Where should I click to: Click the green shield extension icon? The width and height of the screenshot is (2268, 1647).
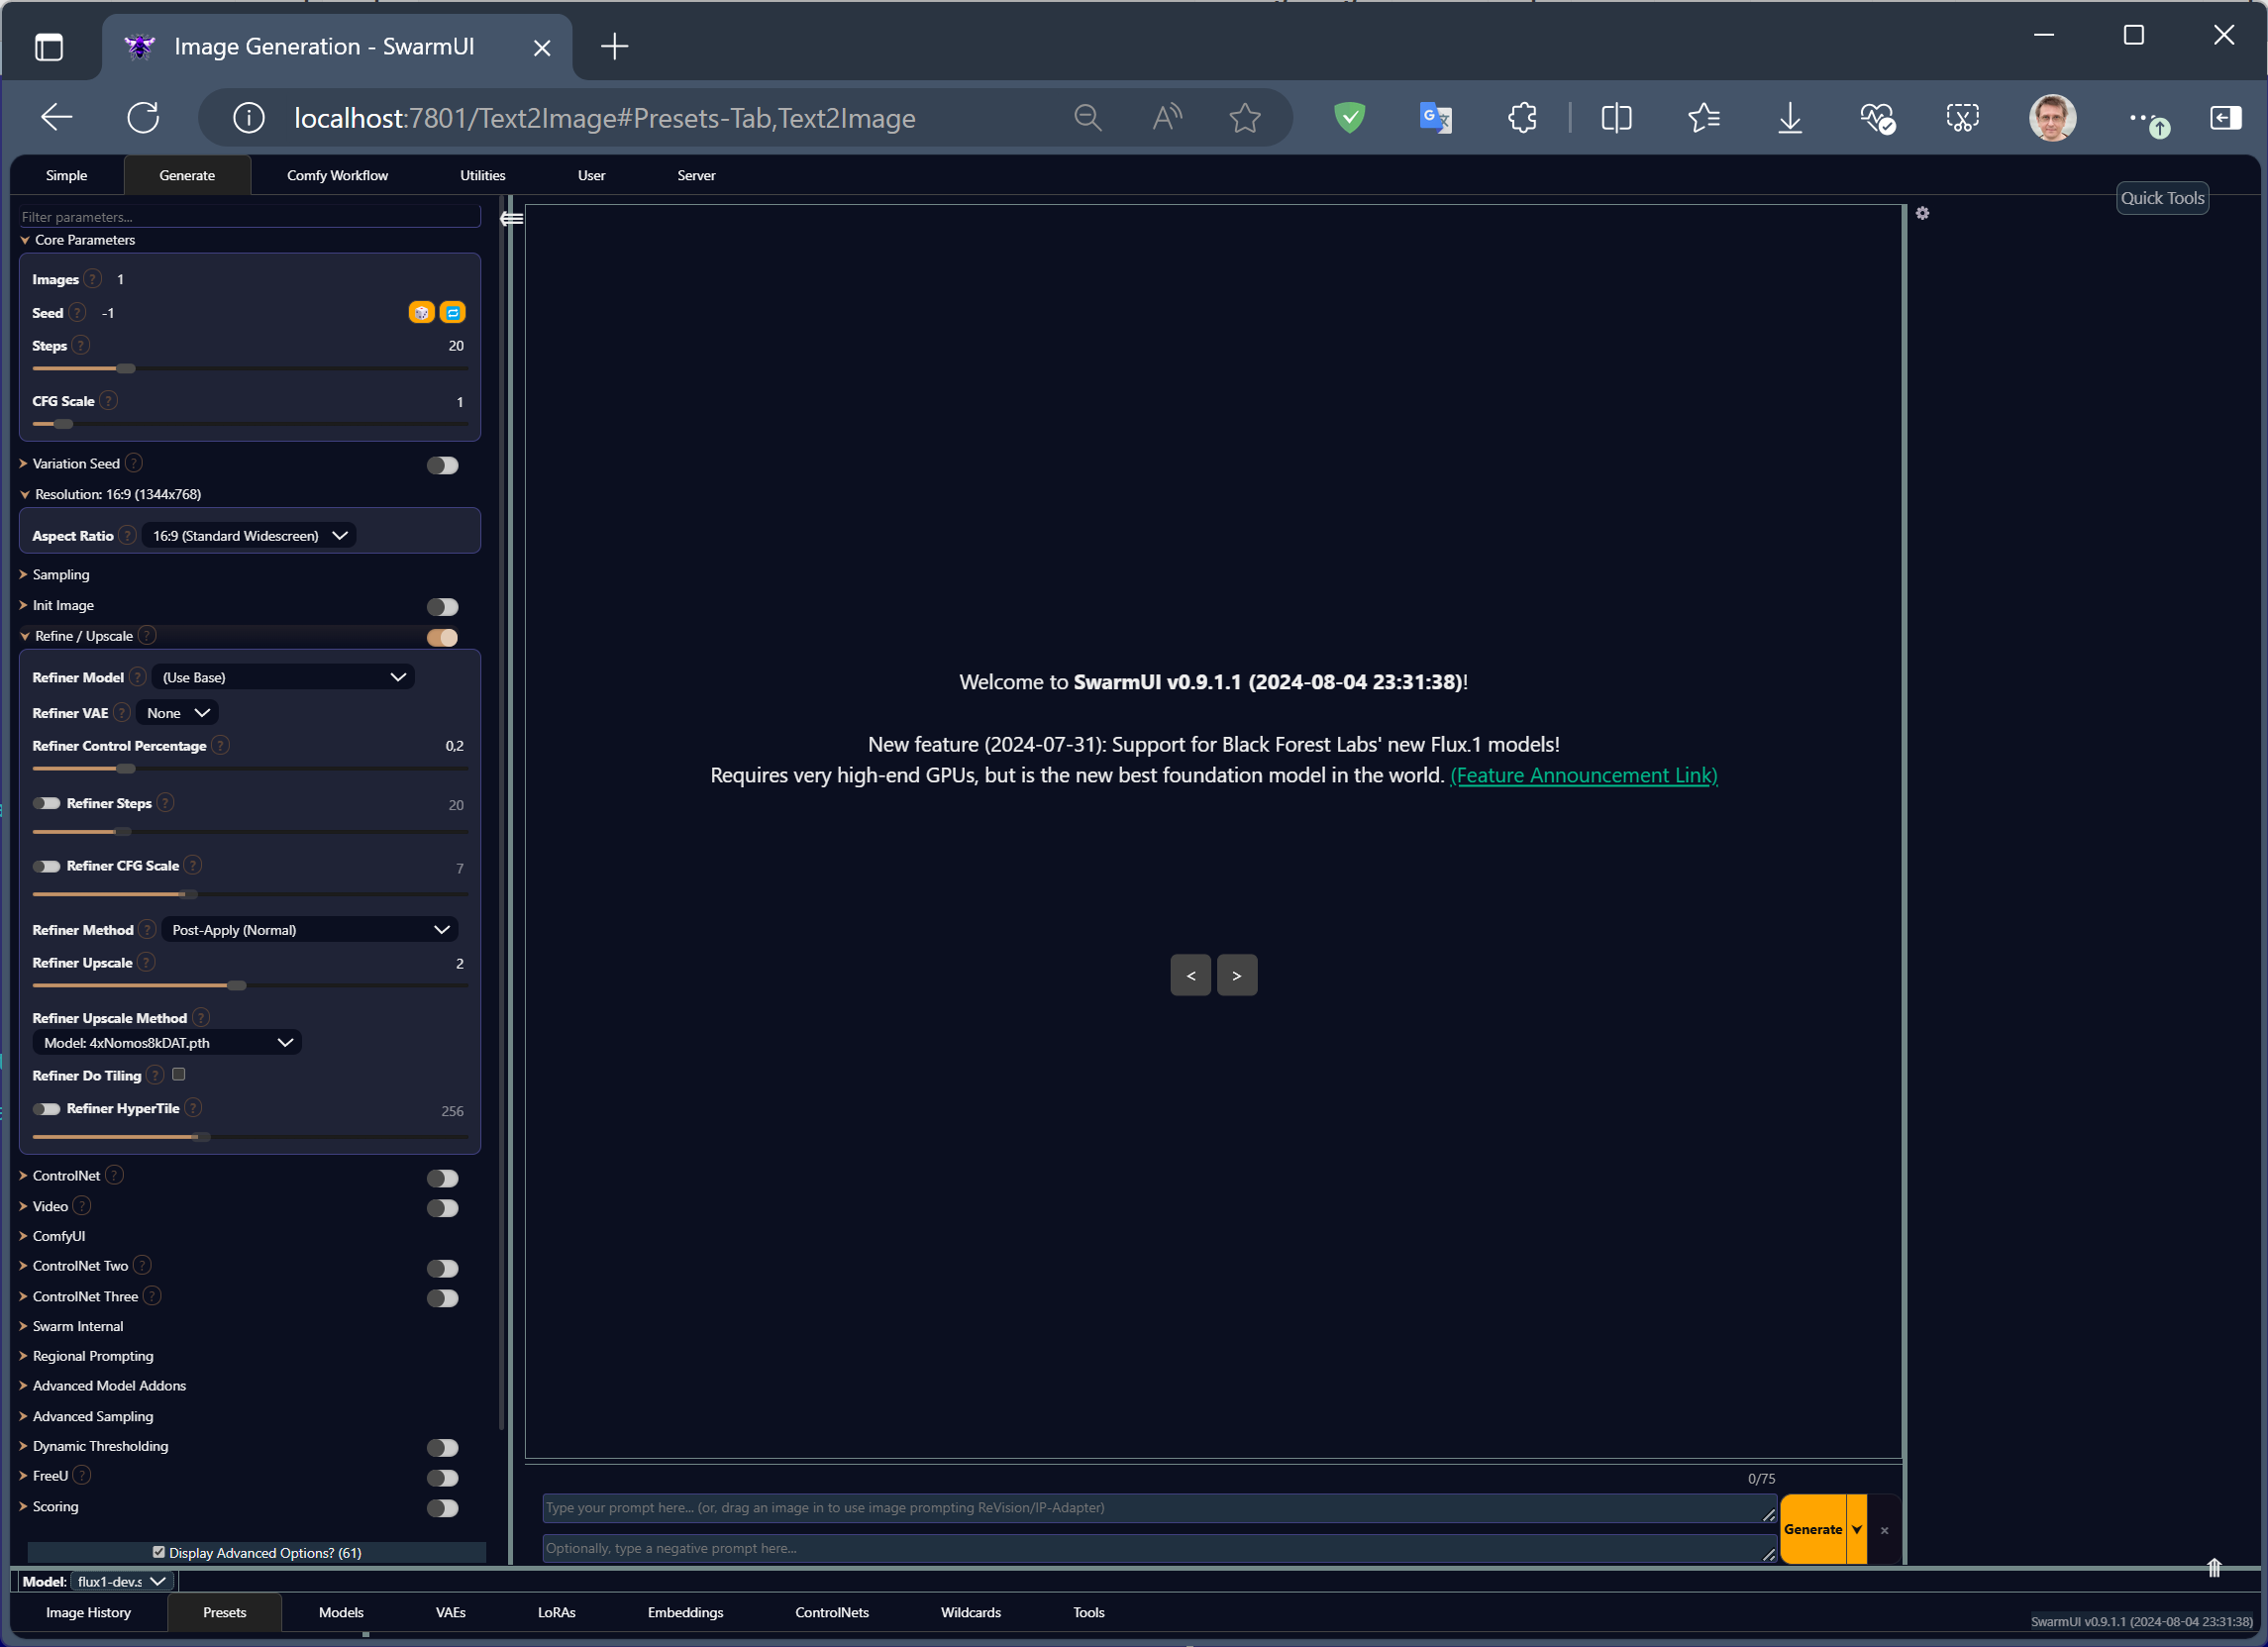point(1350,118)
